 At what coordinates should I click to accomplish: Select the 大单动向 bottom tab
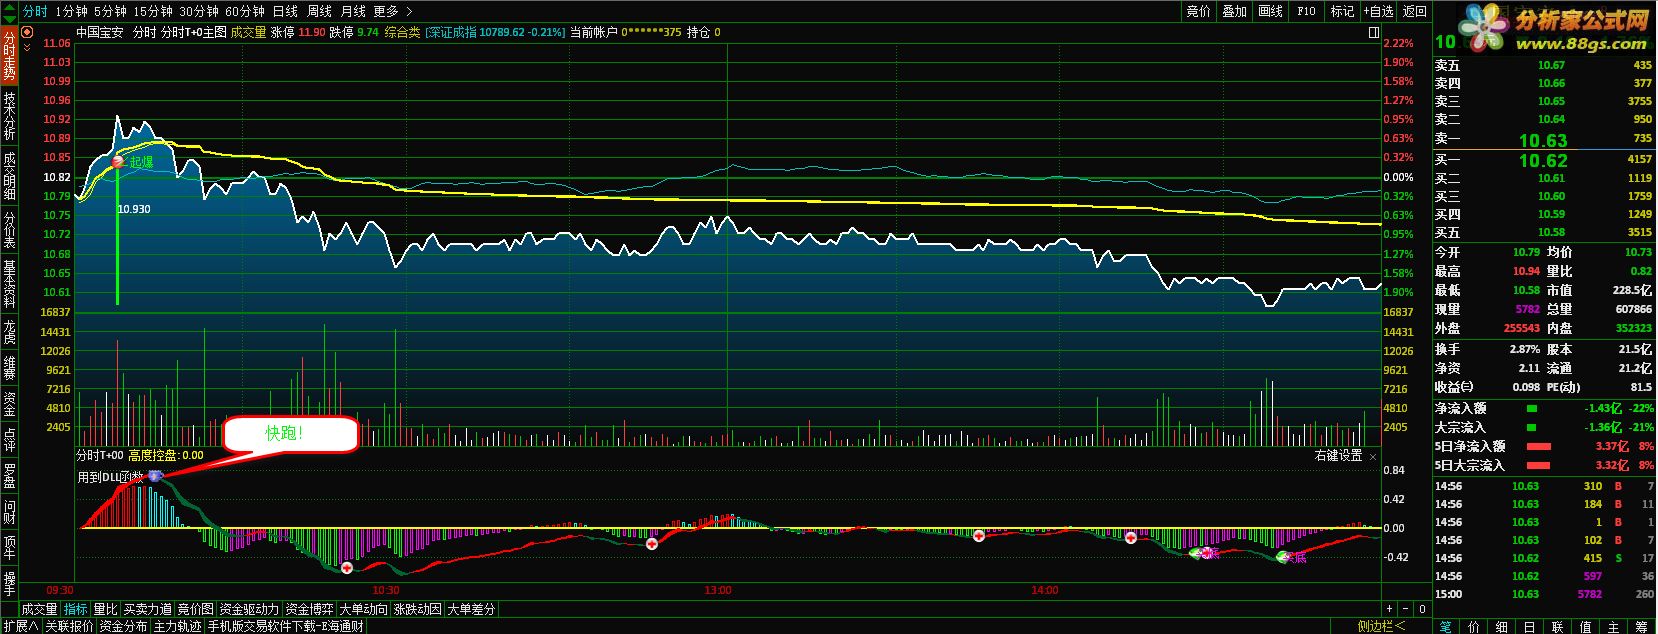pos(364,609)
